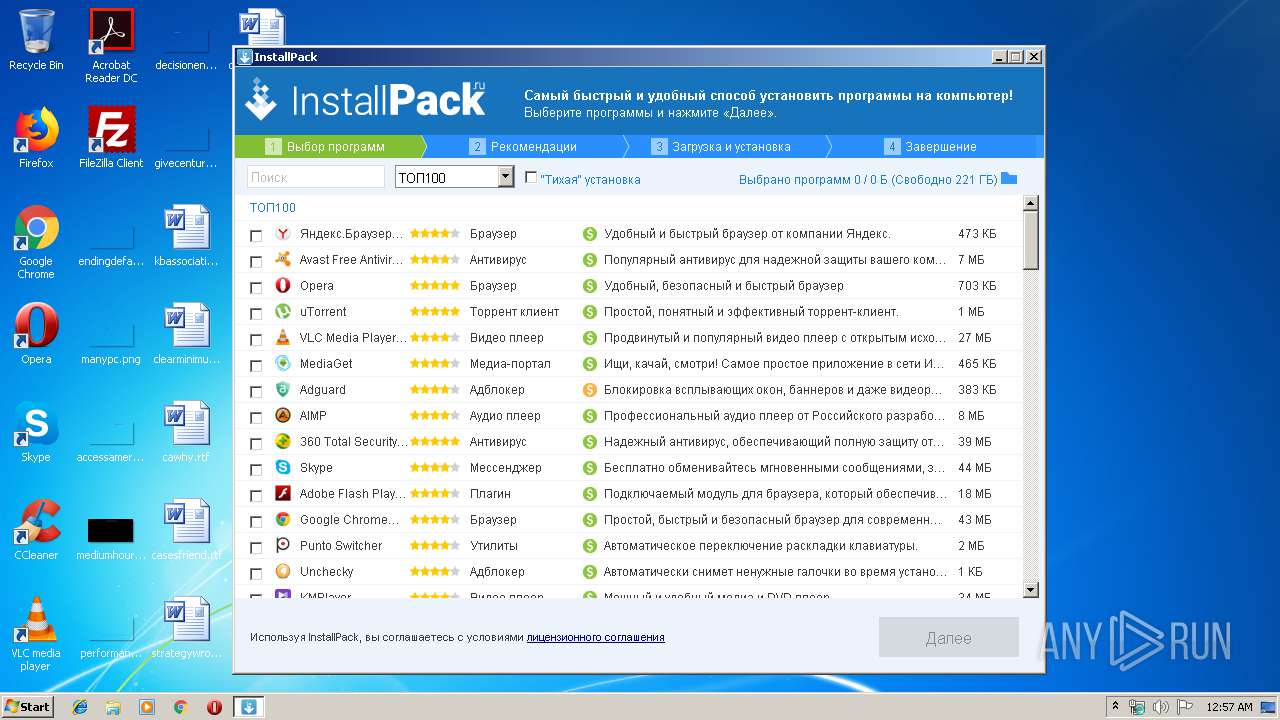Click the VLC Media Player row icon
This screenshot has width=1280, height=720.
283,337
